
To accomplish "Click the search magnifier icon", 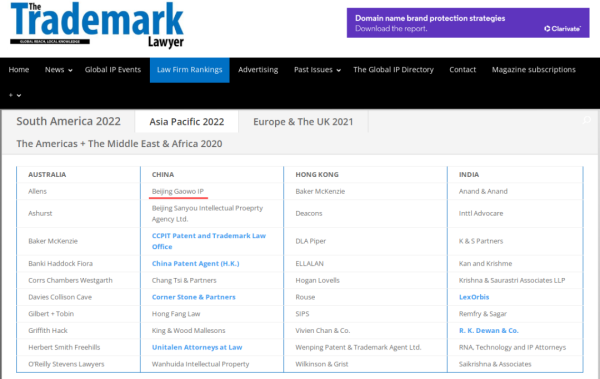I will click(x=586, y=121).
